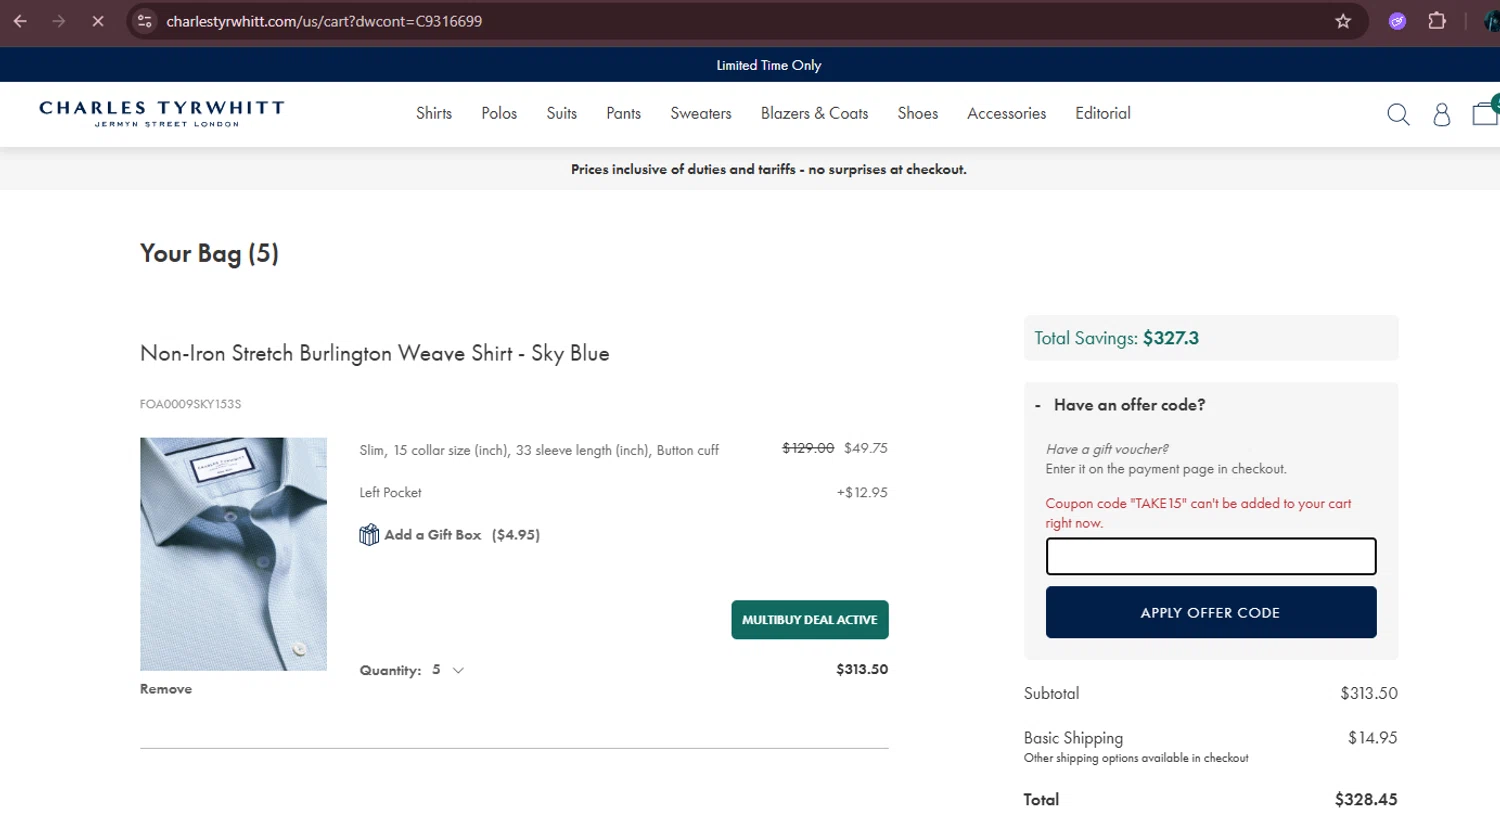Stop page loading with X button
The image size is (1500, 829).
coord(98,21)
